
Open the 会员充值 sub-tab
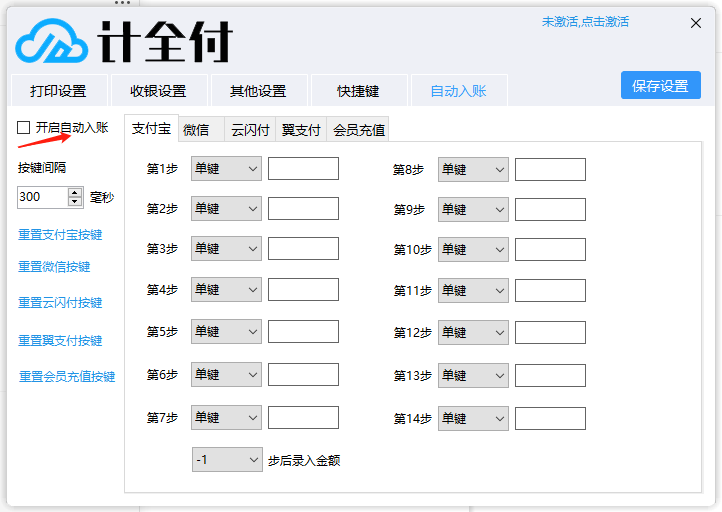[x=359, y=130]
